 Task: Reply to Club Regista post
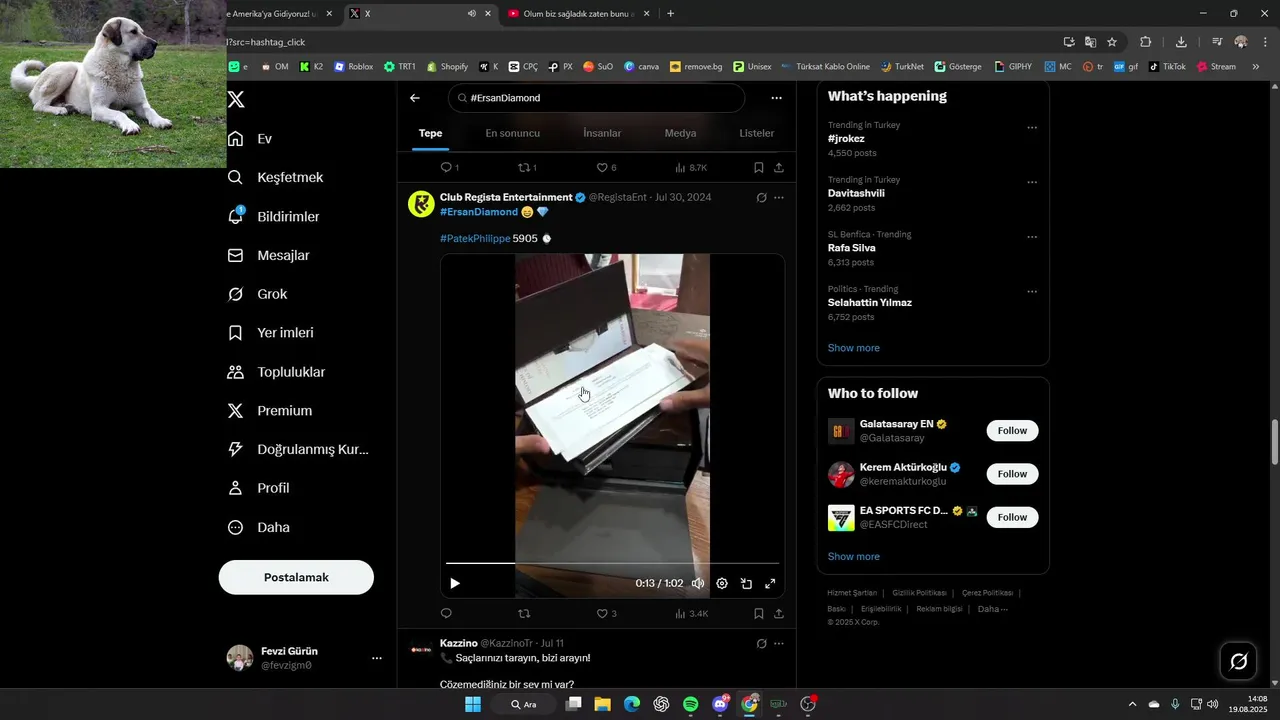point(446,613)
